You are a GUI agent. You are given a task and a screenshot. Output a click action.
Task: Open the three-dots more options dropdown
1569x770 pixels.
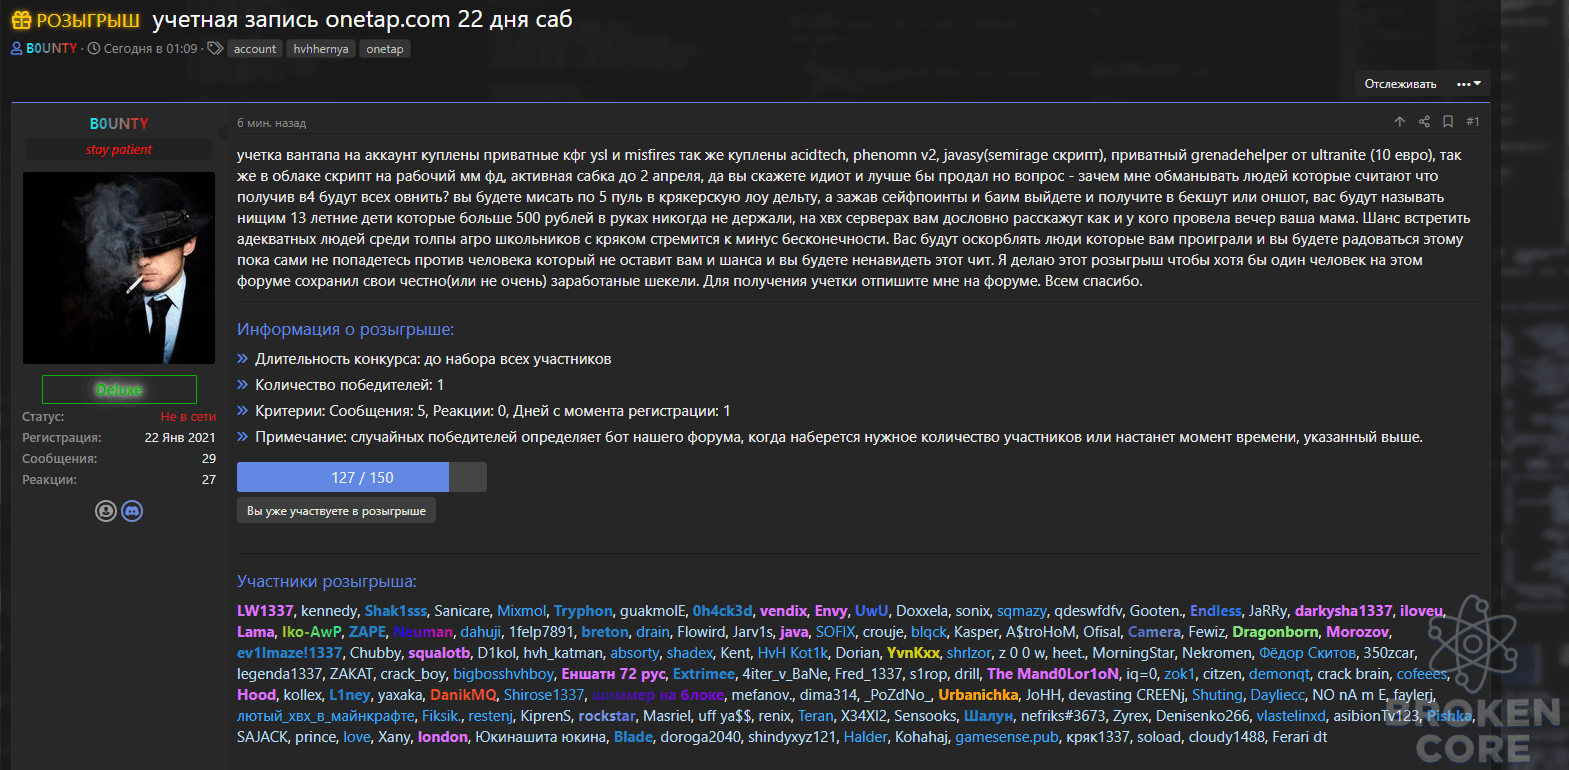(x=1468, y=84)
